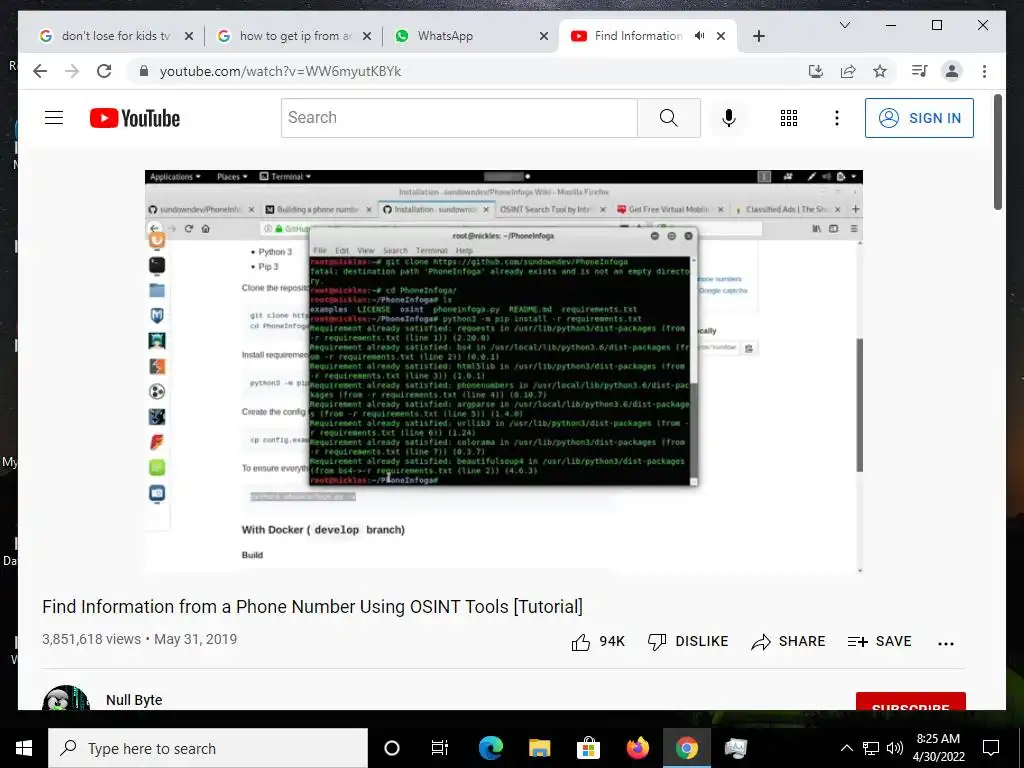Like the video with thumbs up
Viewport: 1024px width, 768px height.
click(598, 642)
